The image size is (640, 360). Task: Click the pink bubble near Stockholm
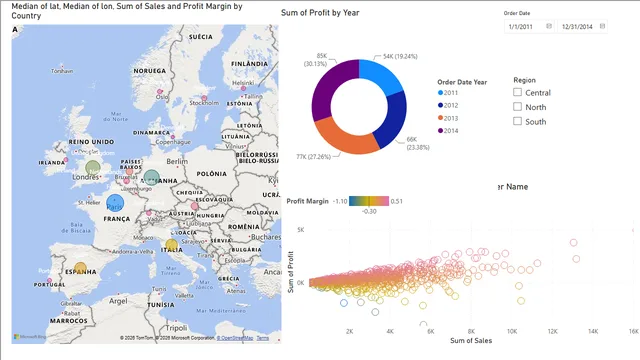[204, 98]
